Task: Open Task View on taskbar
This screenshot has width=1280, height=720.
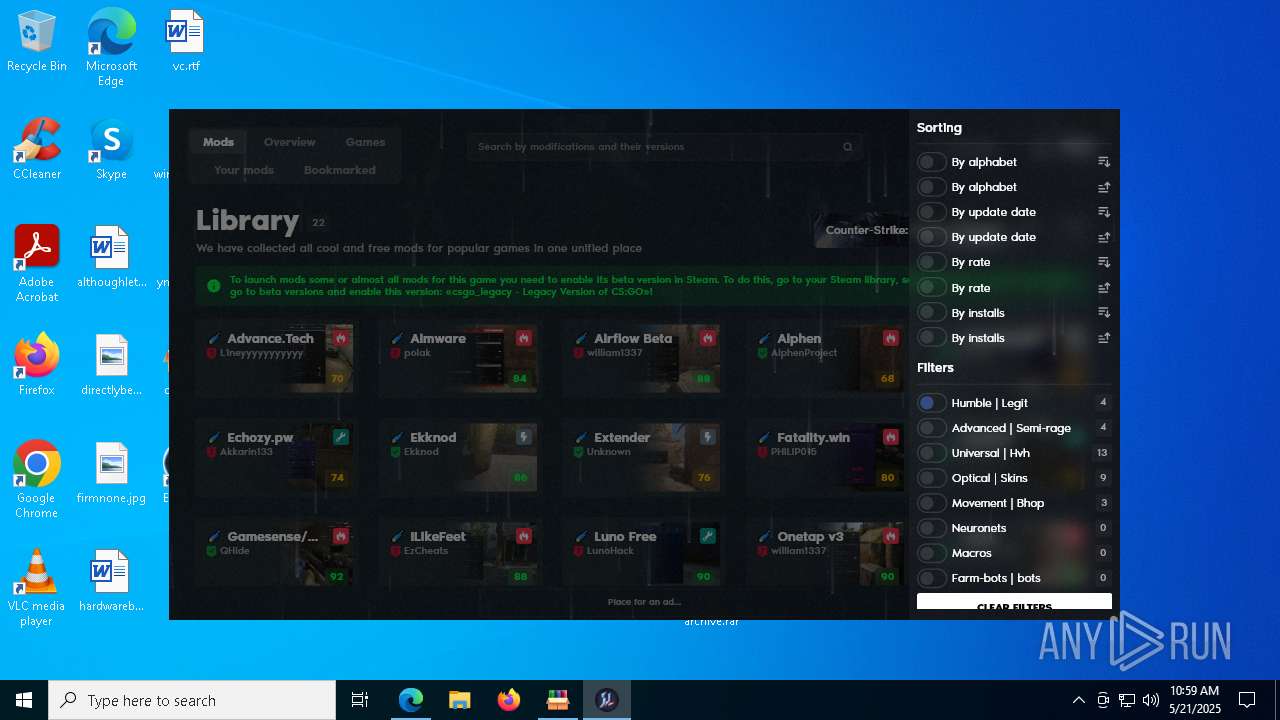Action: click(360, 700)
